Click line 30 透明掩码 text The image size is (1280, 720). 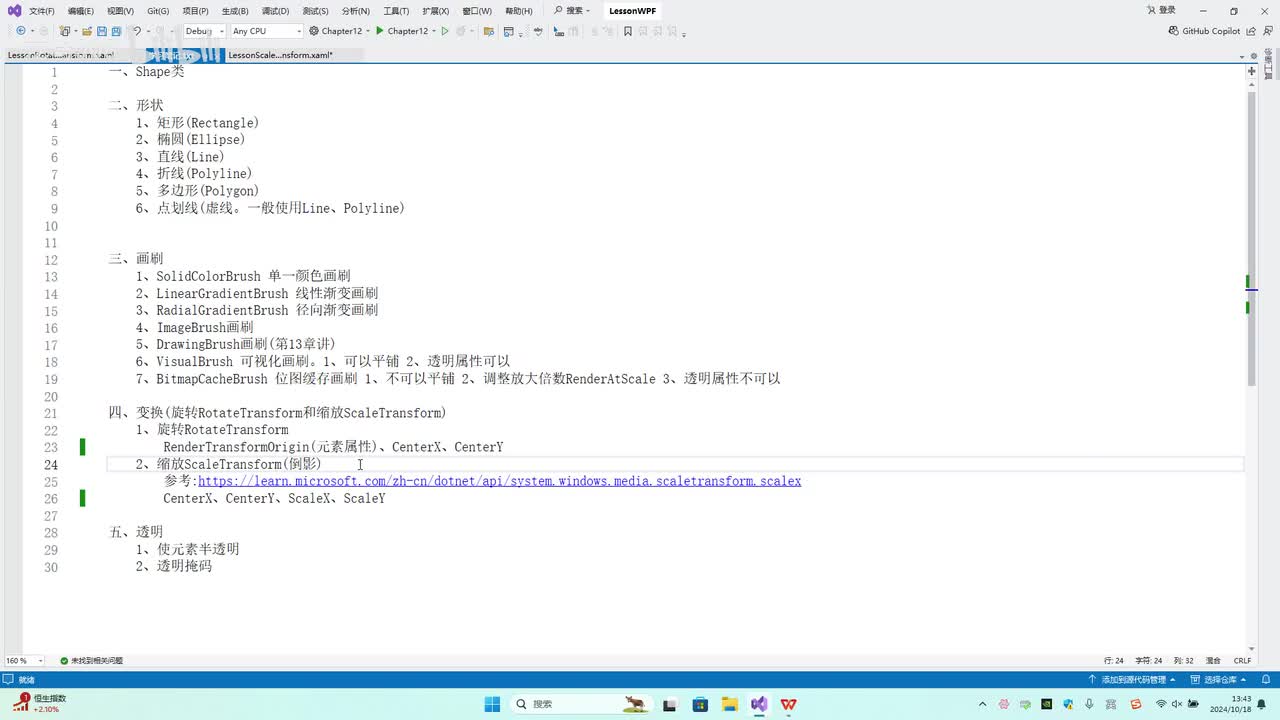[x=184, y=566]
